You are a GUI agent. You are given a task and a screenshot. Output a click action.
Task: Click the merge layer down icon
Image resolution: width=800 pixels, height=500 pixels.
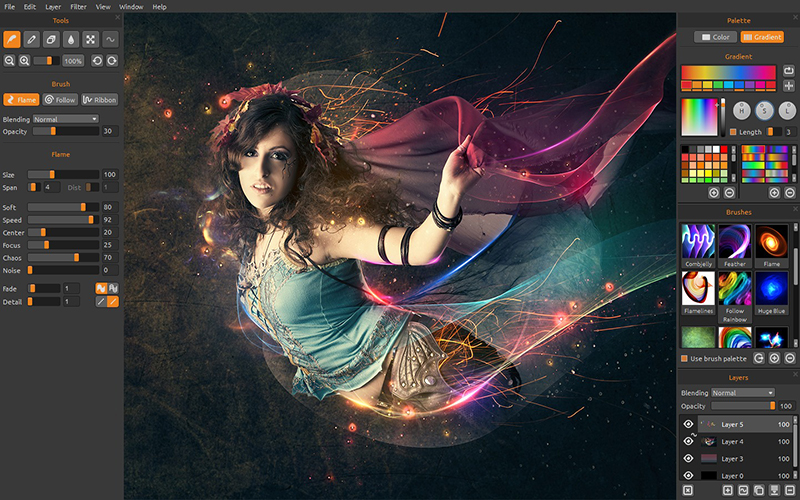coord(774,490)
